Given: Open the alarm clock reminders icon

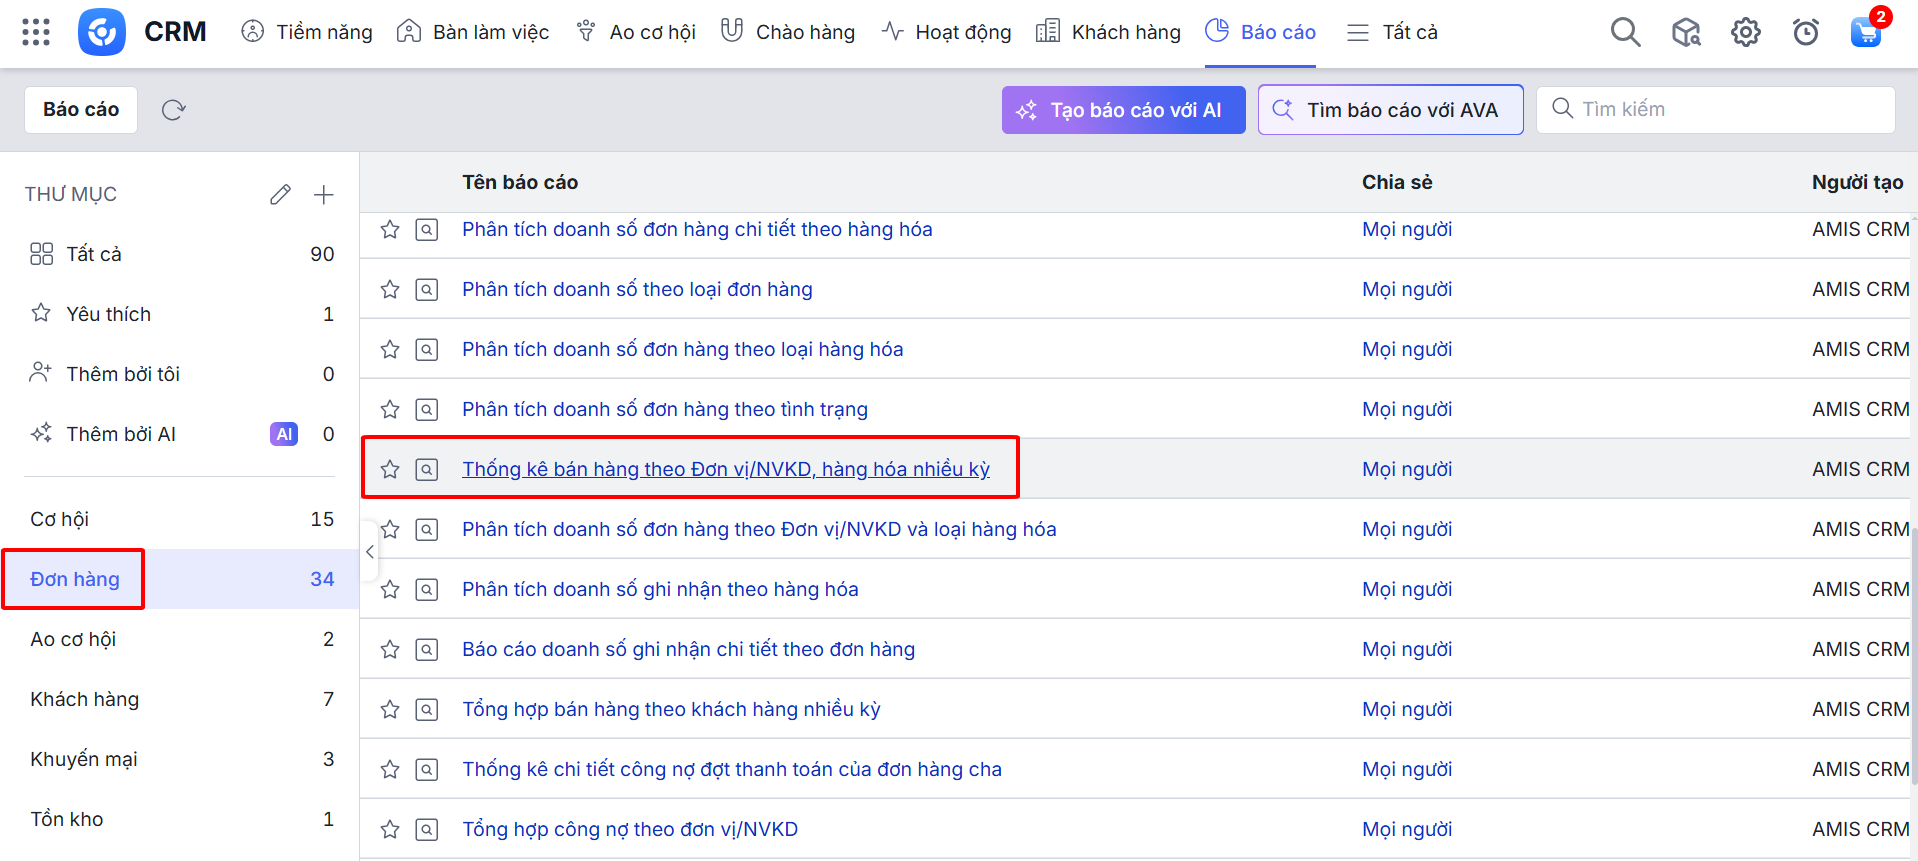Looking at the screenshot, I should pyautogui.click(x=1805, y=32).
